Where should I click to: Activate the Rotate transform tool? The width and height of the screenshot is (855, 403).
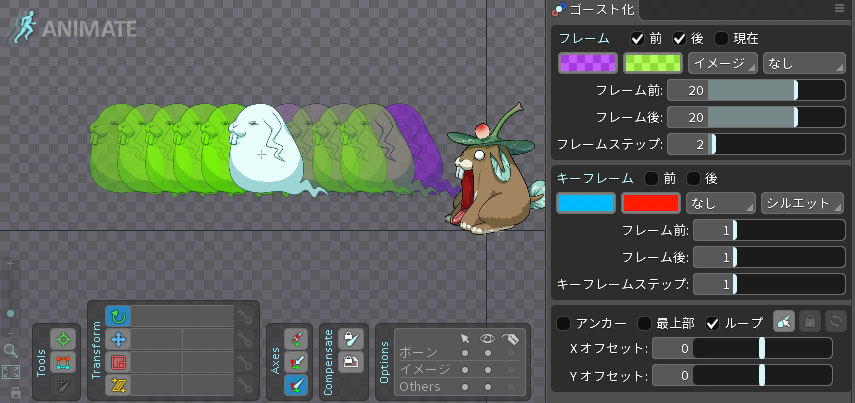(x=118, y=316)
